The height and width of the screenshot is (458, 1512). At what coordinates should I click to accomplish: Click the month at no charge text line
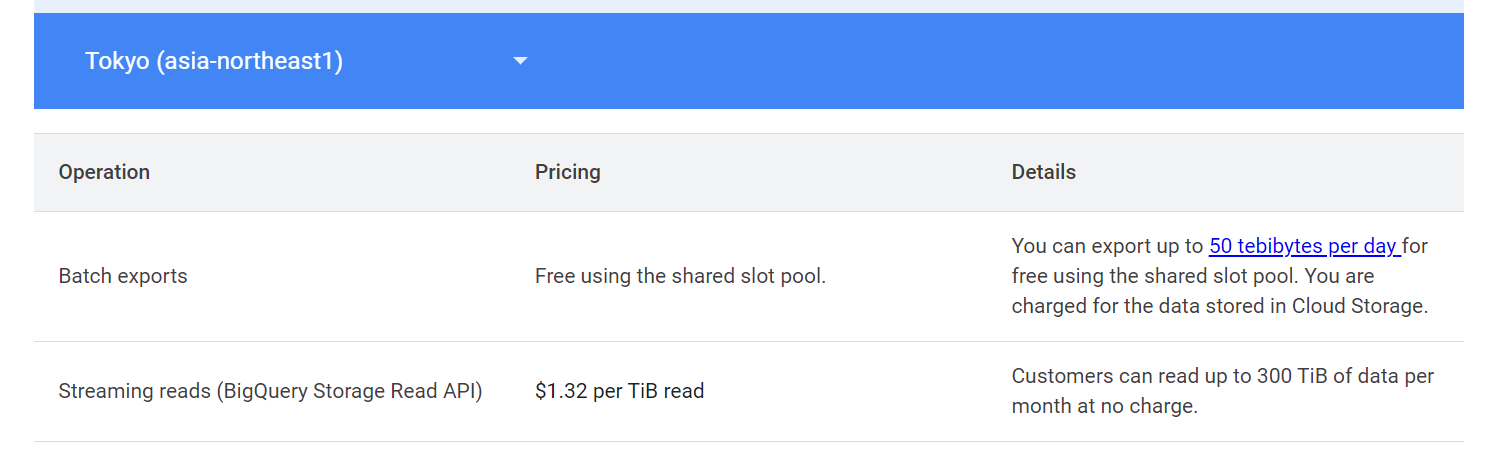click(1105, 406)
